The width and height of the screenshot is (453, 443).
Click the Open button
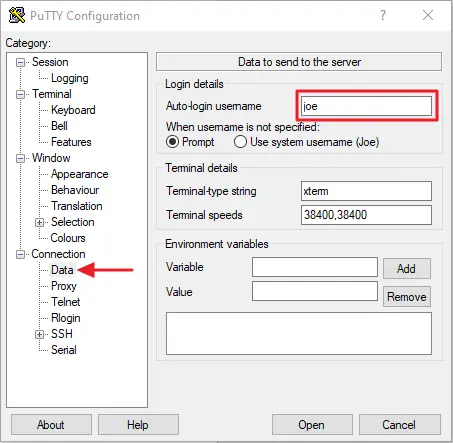(312, 425)
